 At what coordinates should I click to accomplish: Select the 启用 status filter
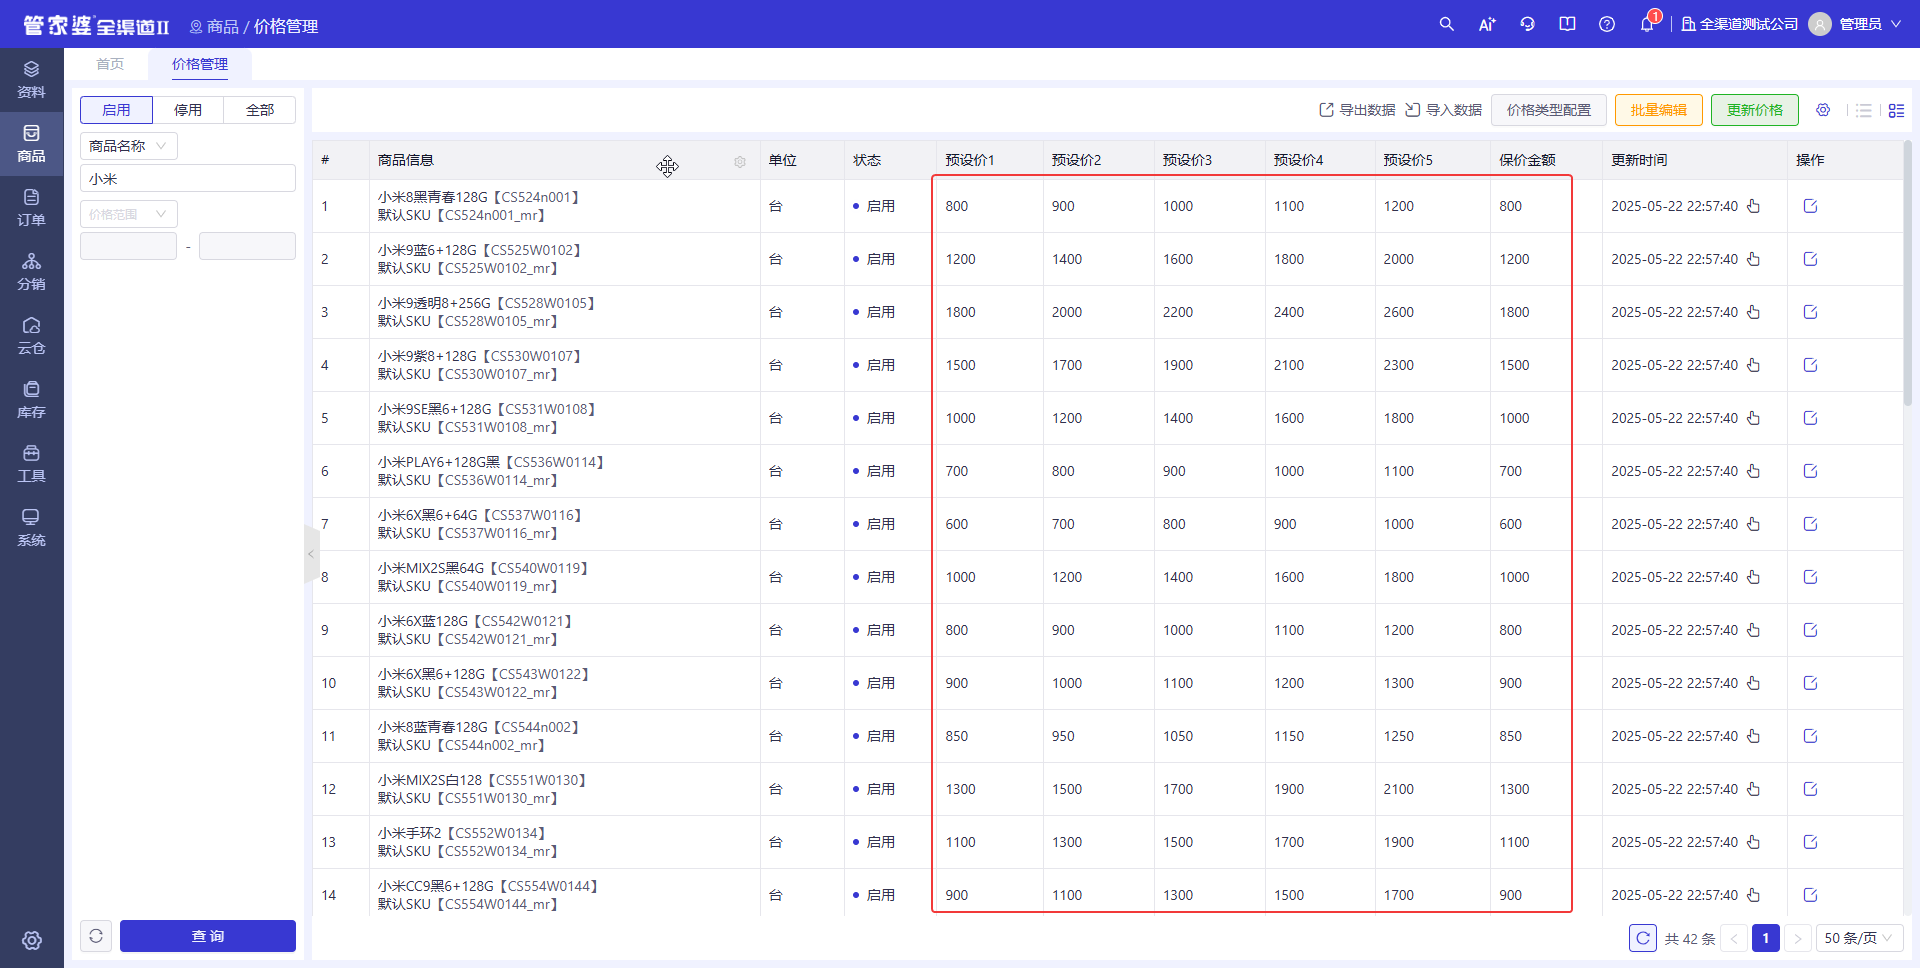116,110
